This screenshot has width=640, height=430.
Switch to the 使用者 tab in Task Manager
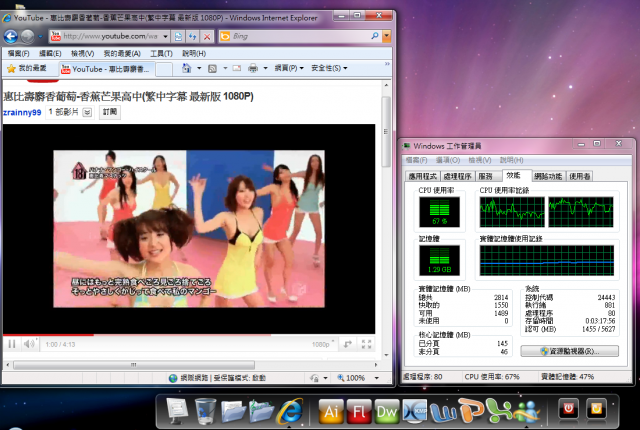(x=580, y=176)
